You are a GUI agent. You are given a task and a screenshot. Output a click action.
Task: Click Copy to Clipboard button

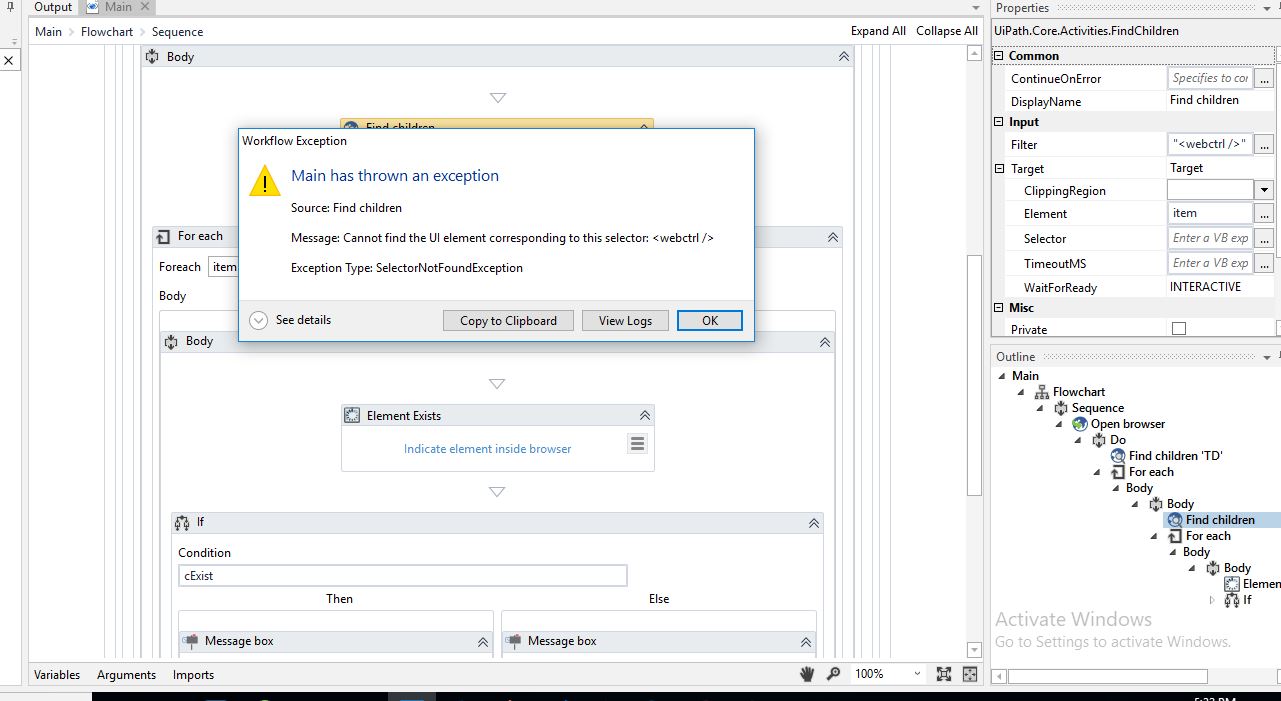click(x=508, y=320)
